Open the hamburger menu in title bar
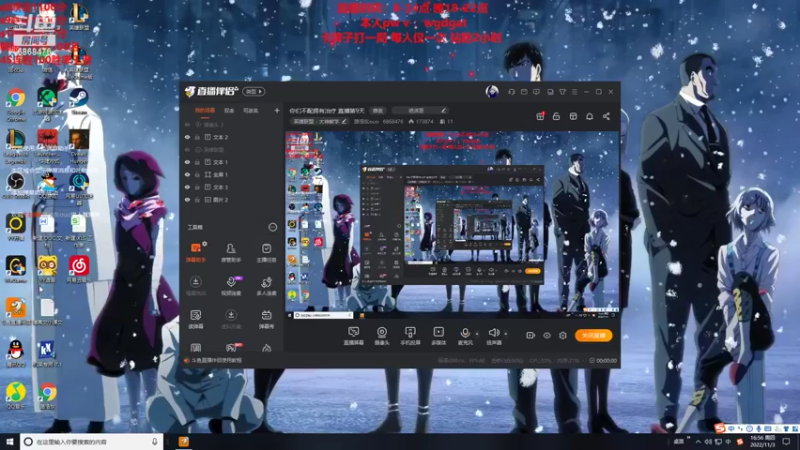 574,92
